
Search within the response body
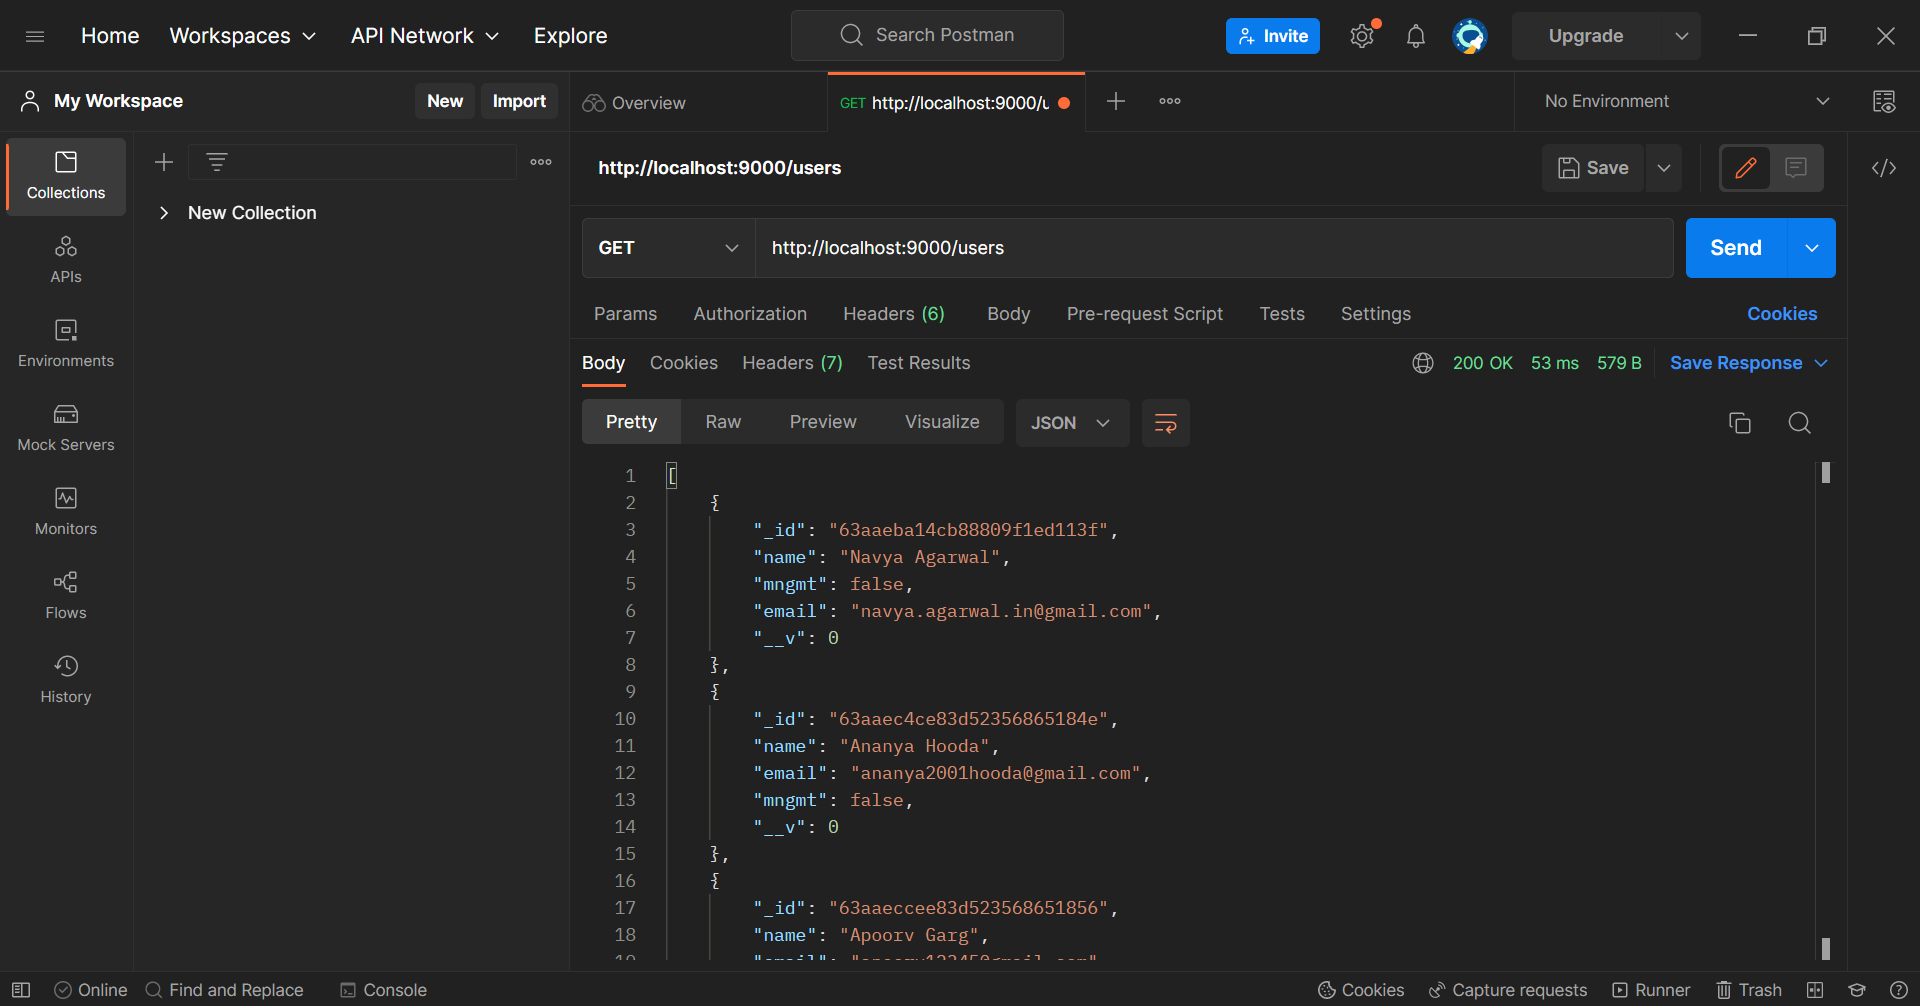(x=1799, y=423)
